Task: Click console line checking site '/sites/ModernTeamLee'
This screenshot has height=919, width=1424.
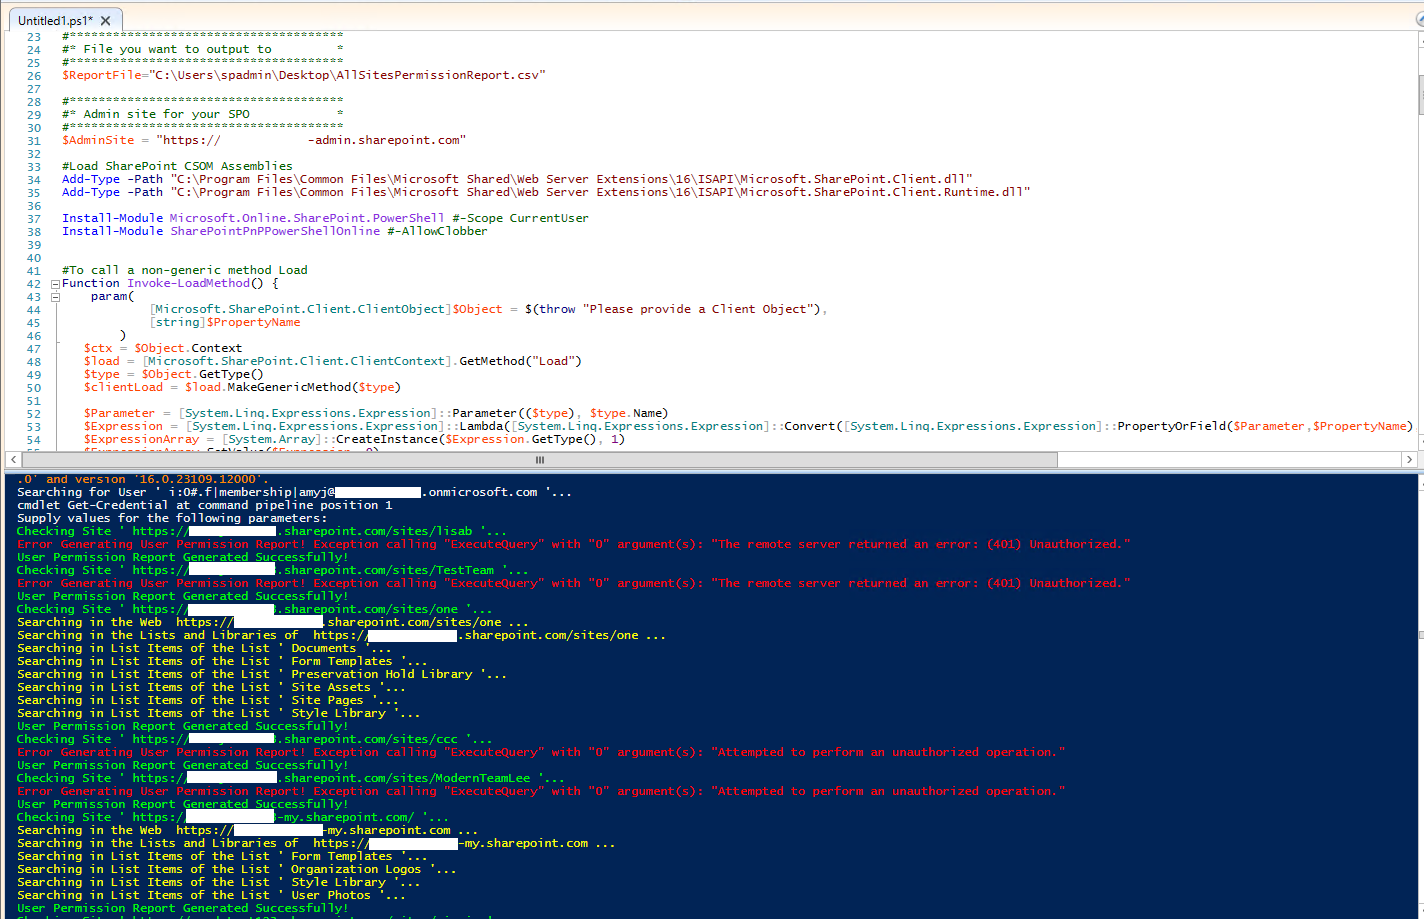Action: (291, 779)
